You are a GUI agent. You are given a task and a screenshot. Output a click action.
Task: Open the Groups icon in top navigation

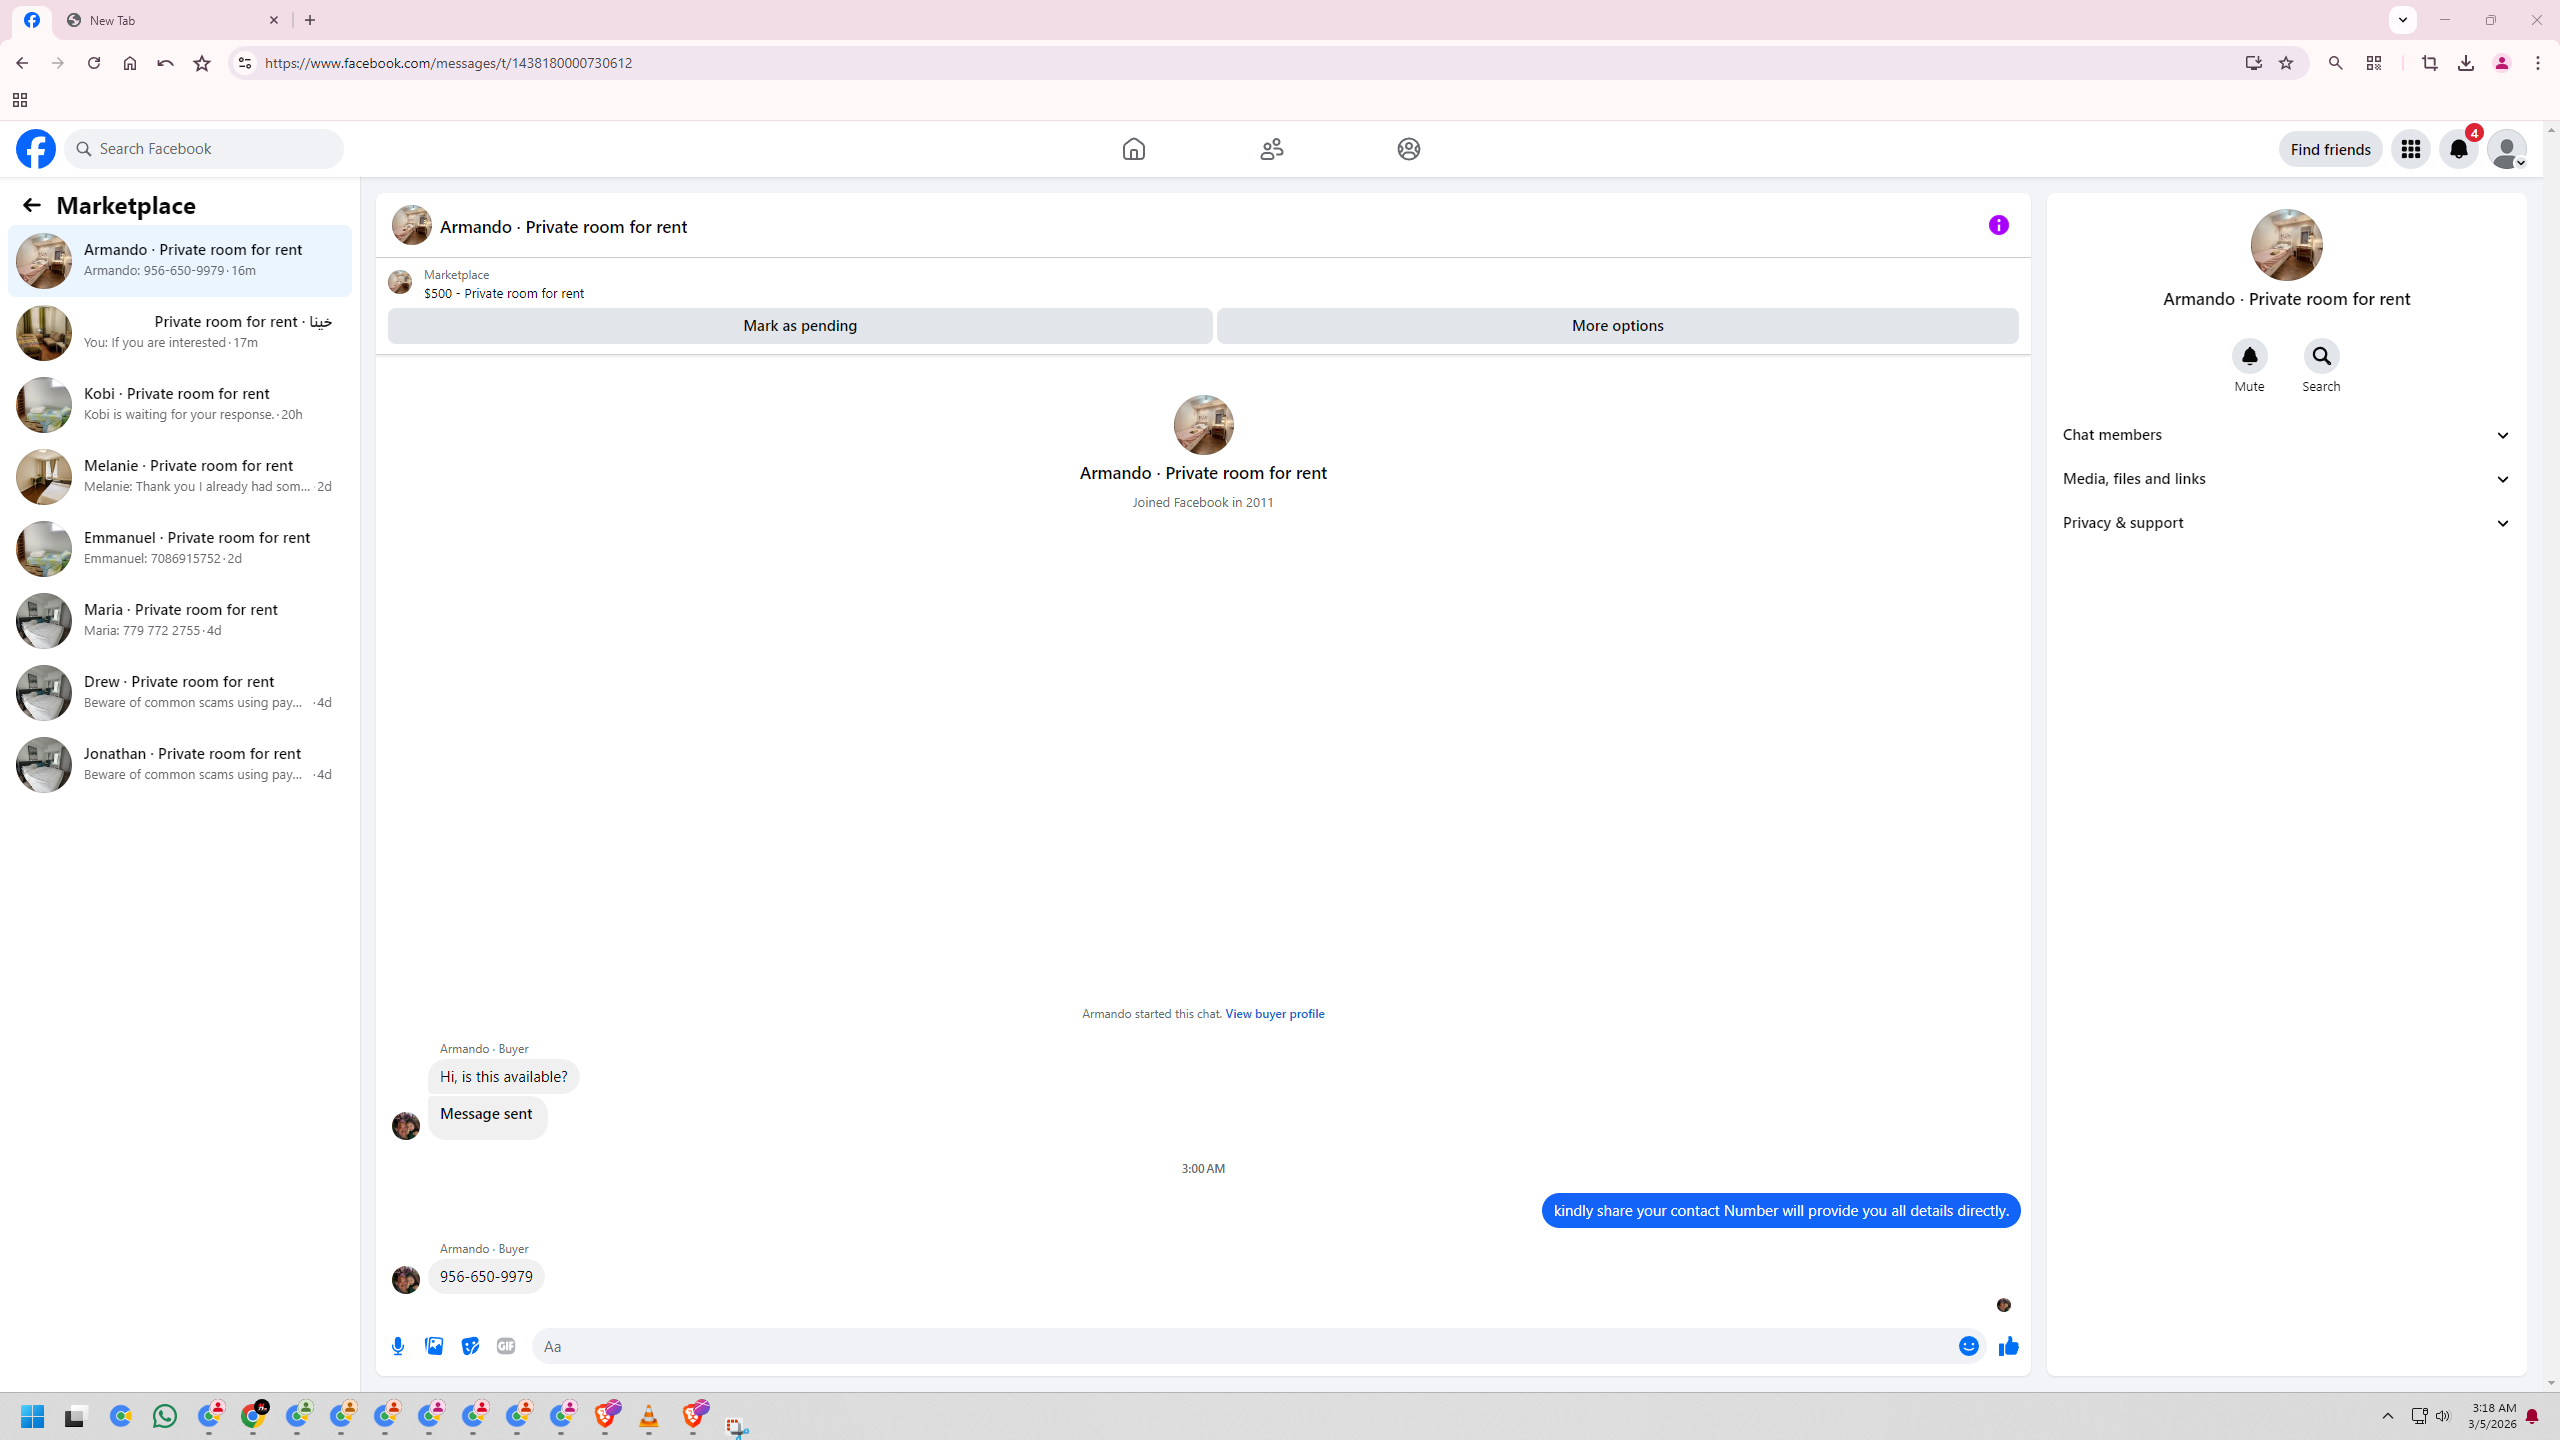tap(1408, 149)
